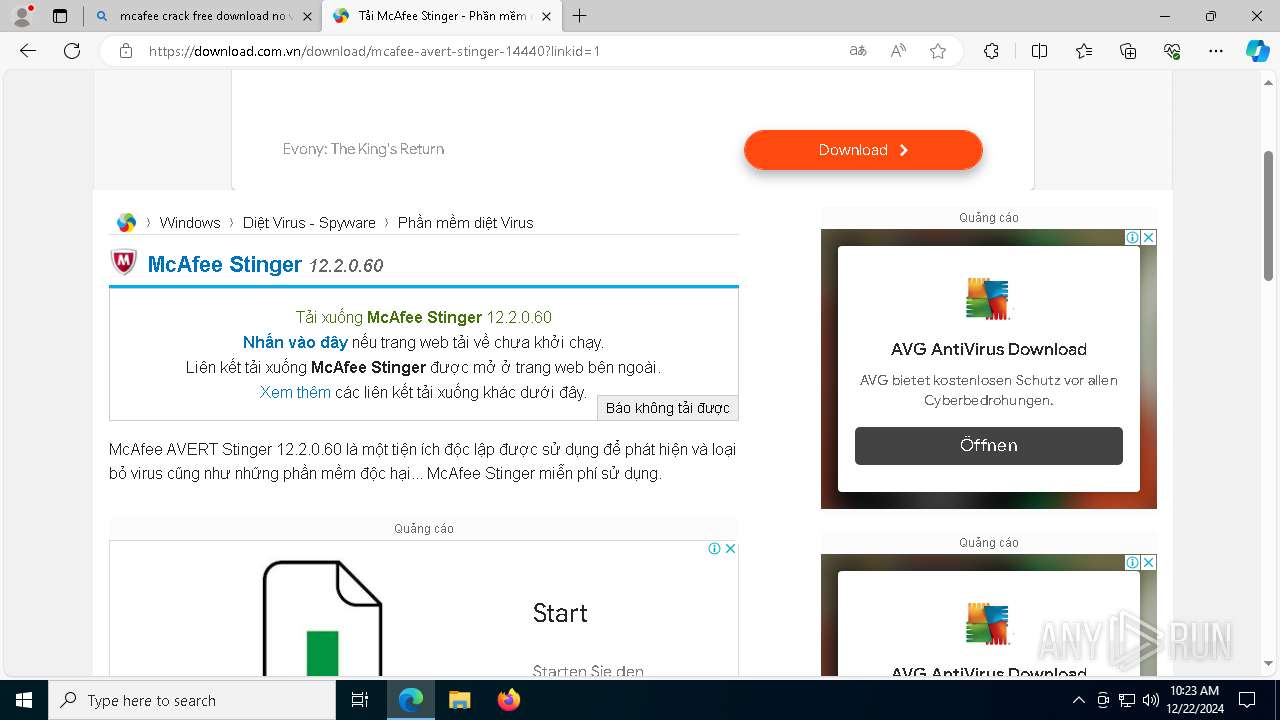The image size is (1280, 720).
Task: Select the Tải McAfee Stinger tab
Action: [x=440, y=16]
